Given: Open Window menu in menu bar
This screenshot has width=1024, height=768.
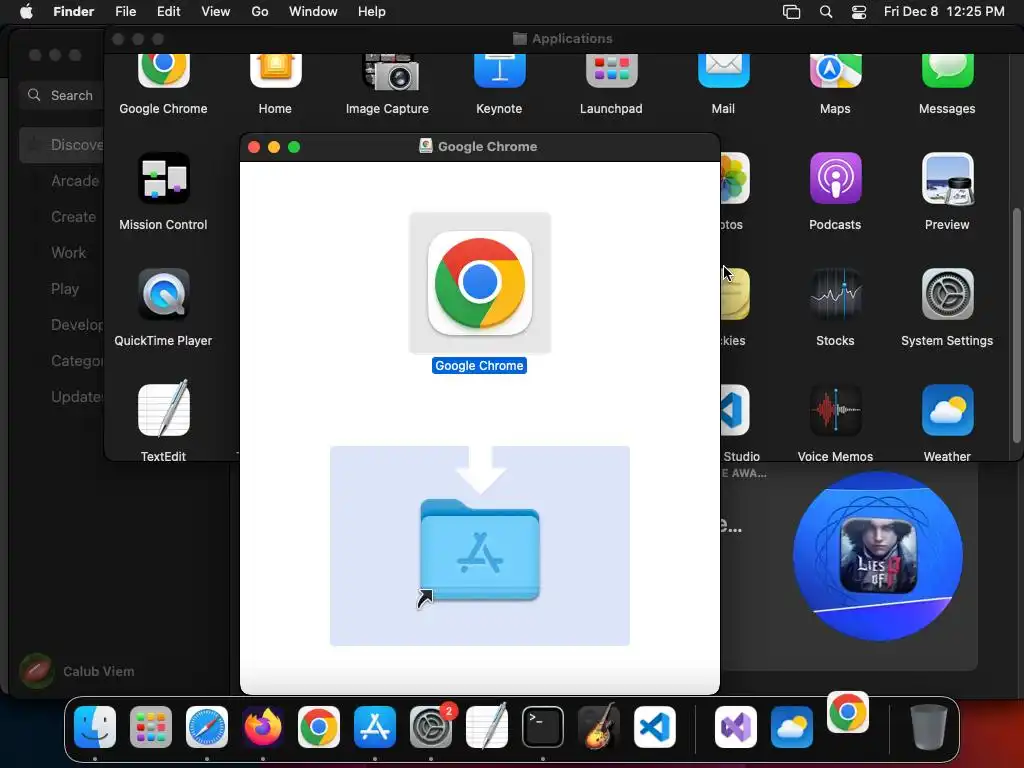Looking at the screenshot, I should pos(313,12).
